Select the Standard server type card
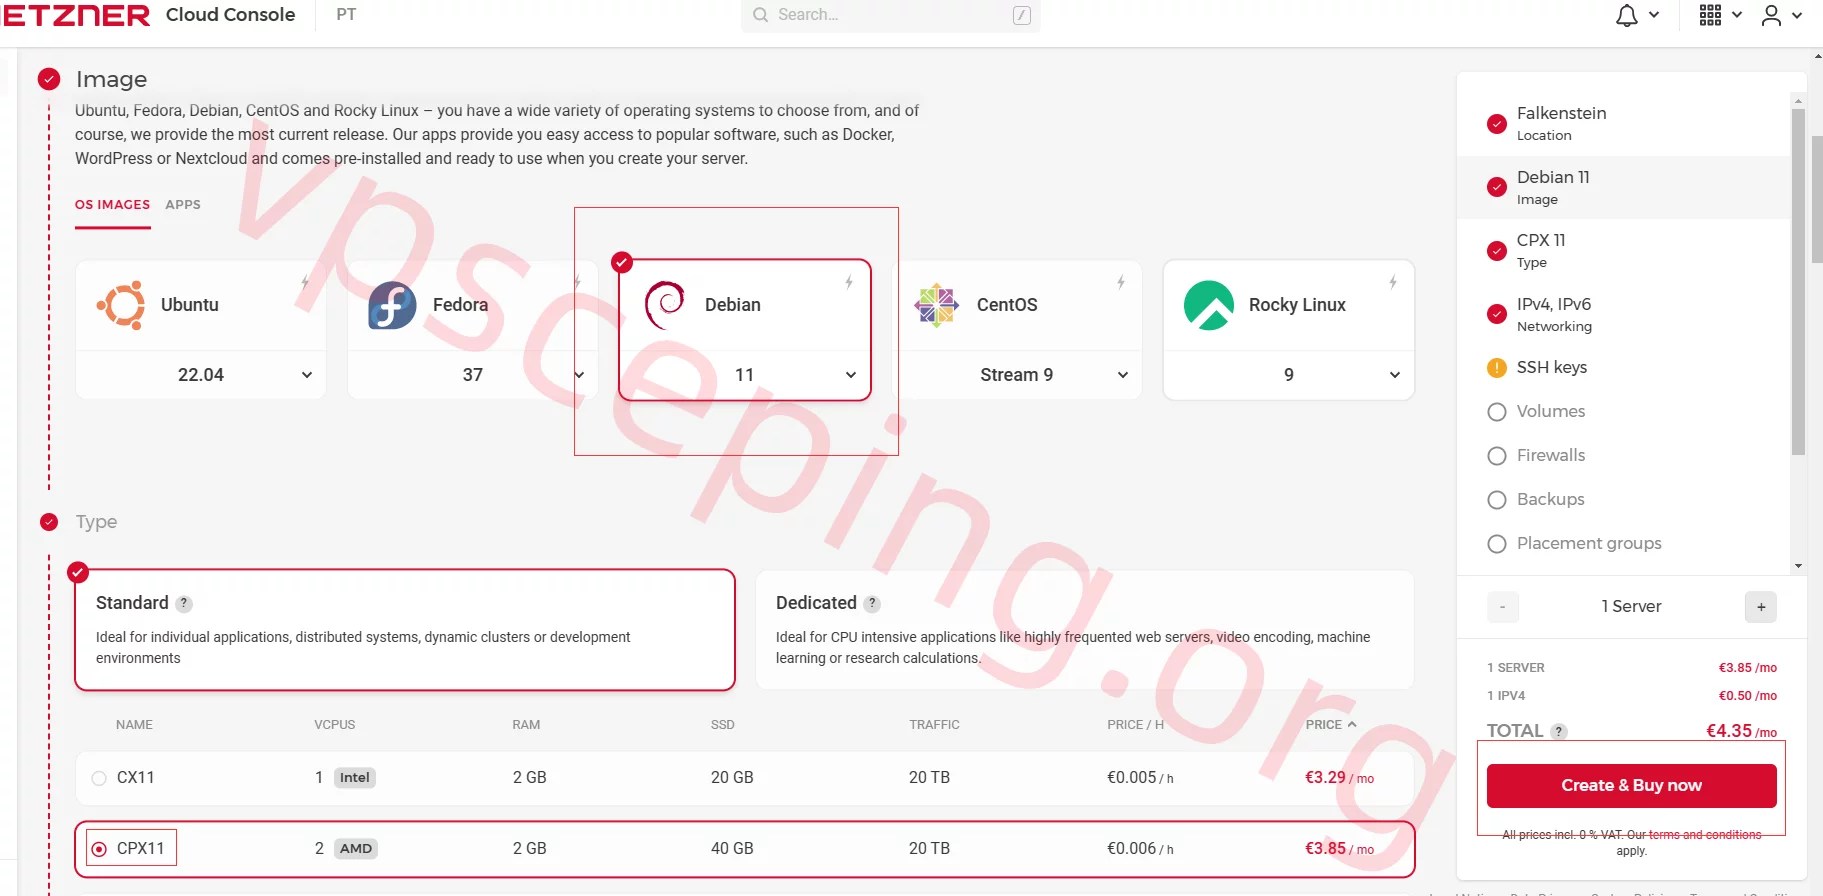Viewport: 1823px width, 896px height. click(x=405, y=630)
